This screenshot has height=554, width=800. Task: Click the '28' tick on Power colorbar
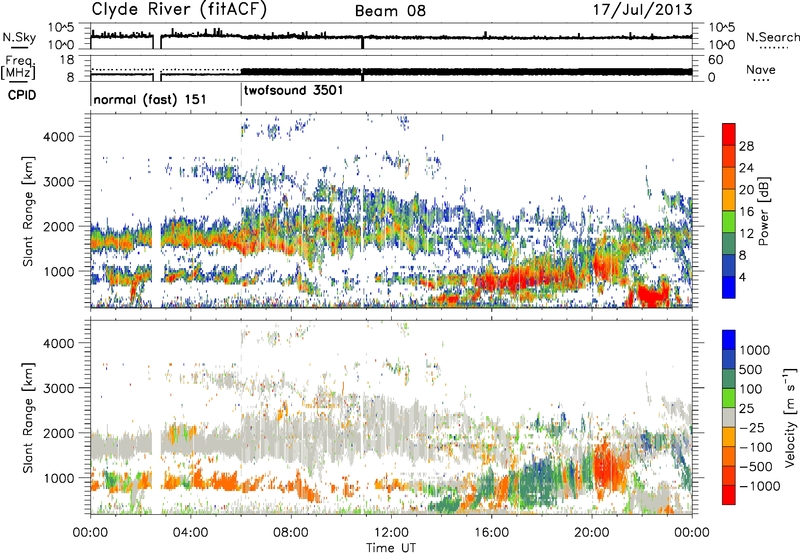746,146
